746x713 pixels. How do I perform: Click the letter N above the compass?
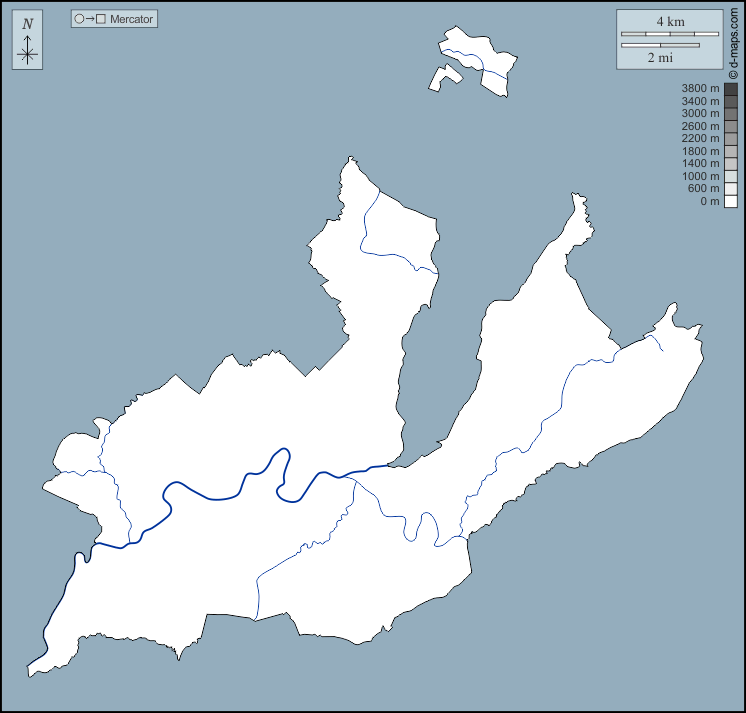coord(27,24)
